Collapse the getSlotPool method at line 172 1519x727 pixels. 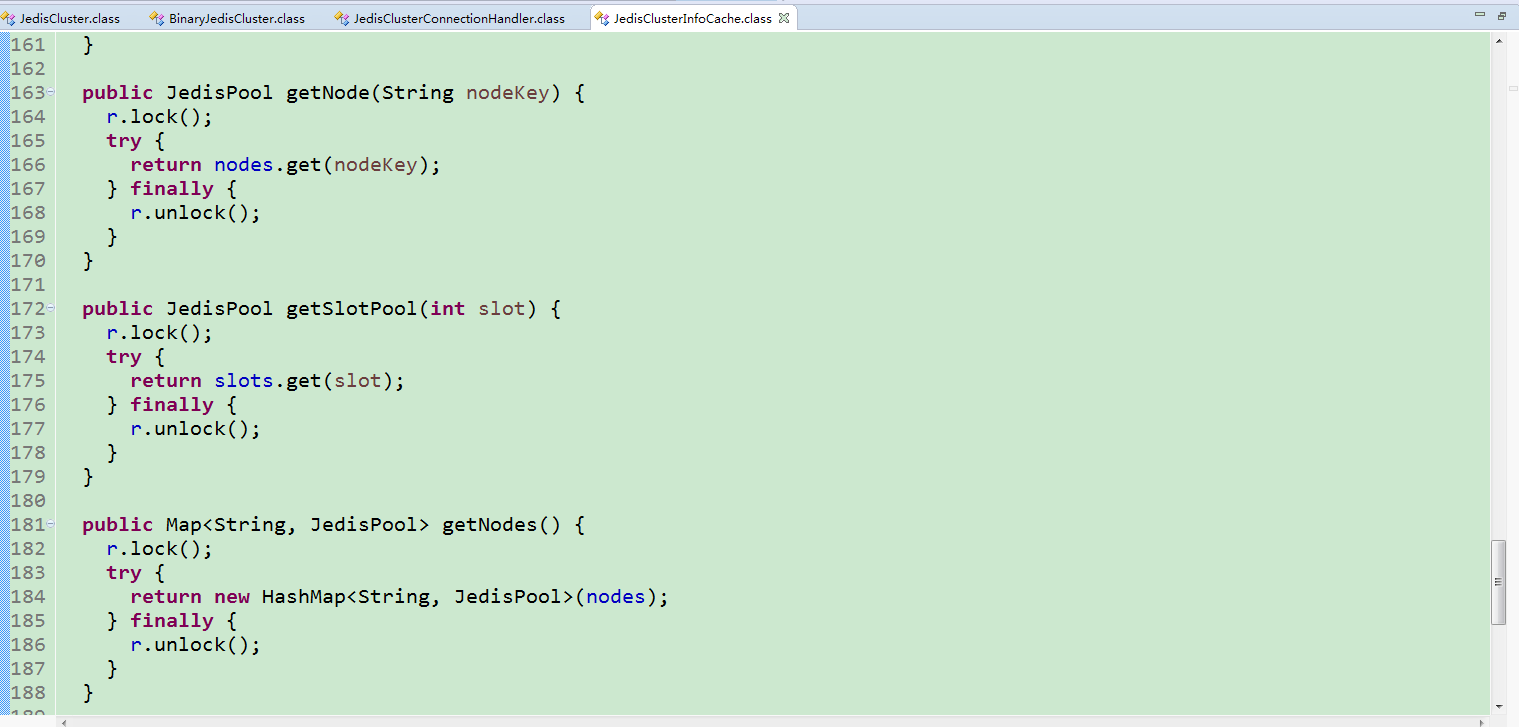click(50, 308)
